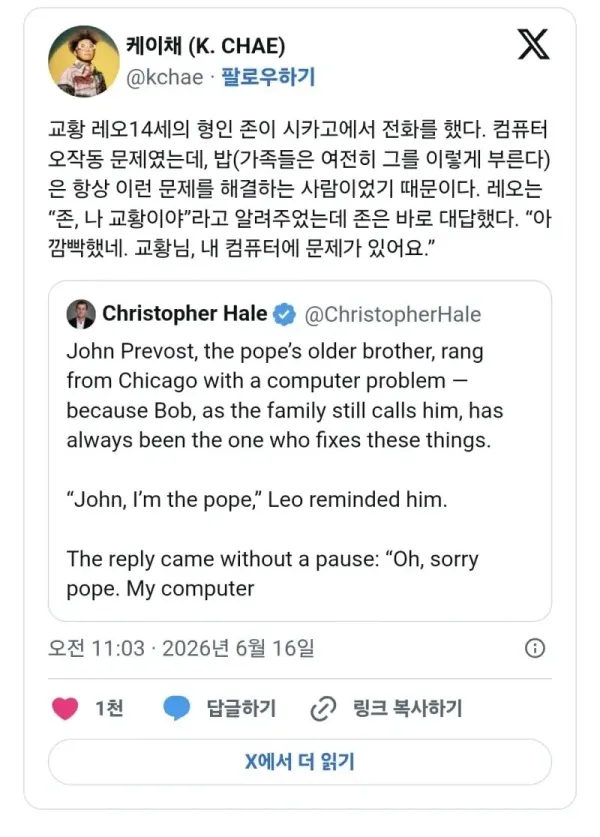This screenshot has width=600, height=837.
Task: Click the blue reply bubble icon
Action: click(x=177, y=708)
